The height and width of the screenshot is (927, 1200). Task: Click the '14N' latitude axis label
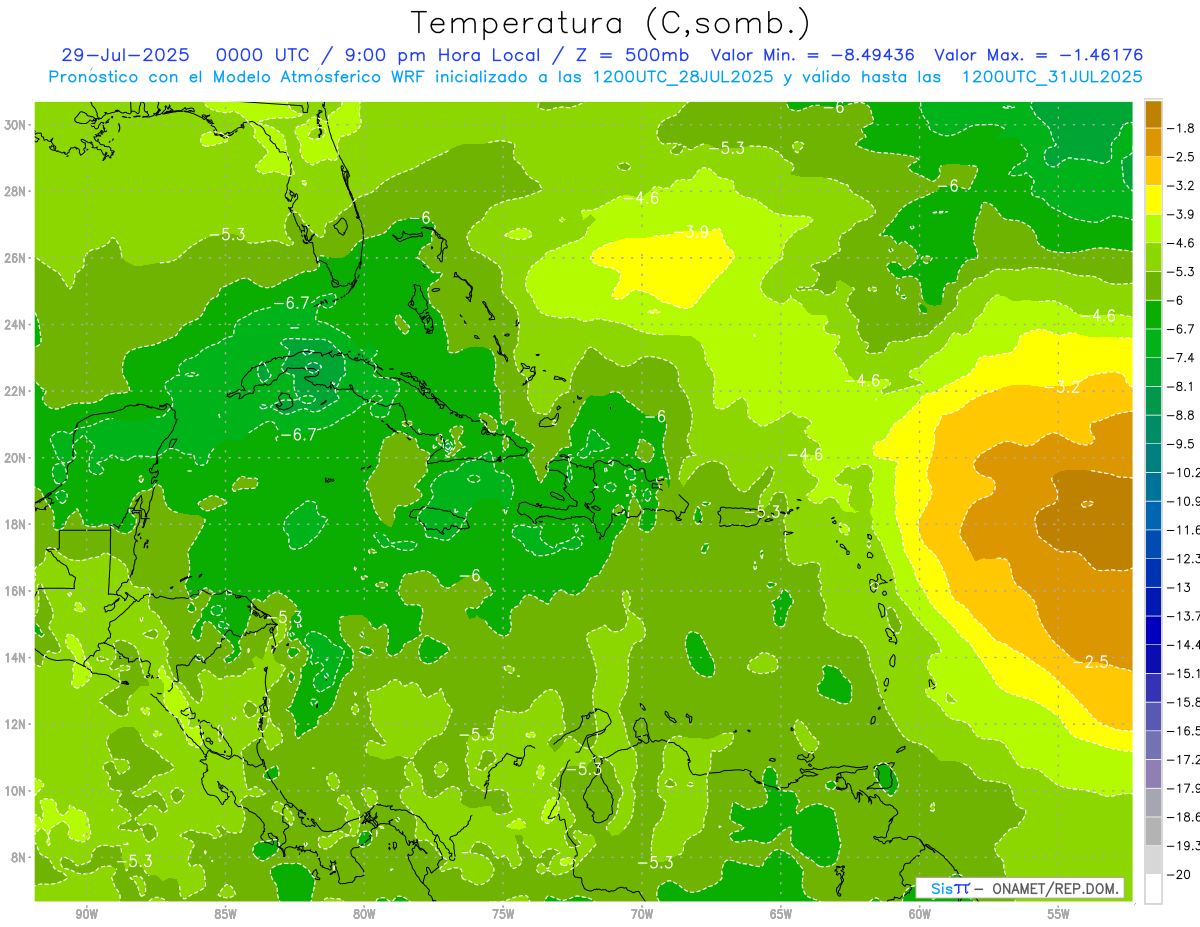(x=17, y=658)
